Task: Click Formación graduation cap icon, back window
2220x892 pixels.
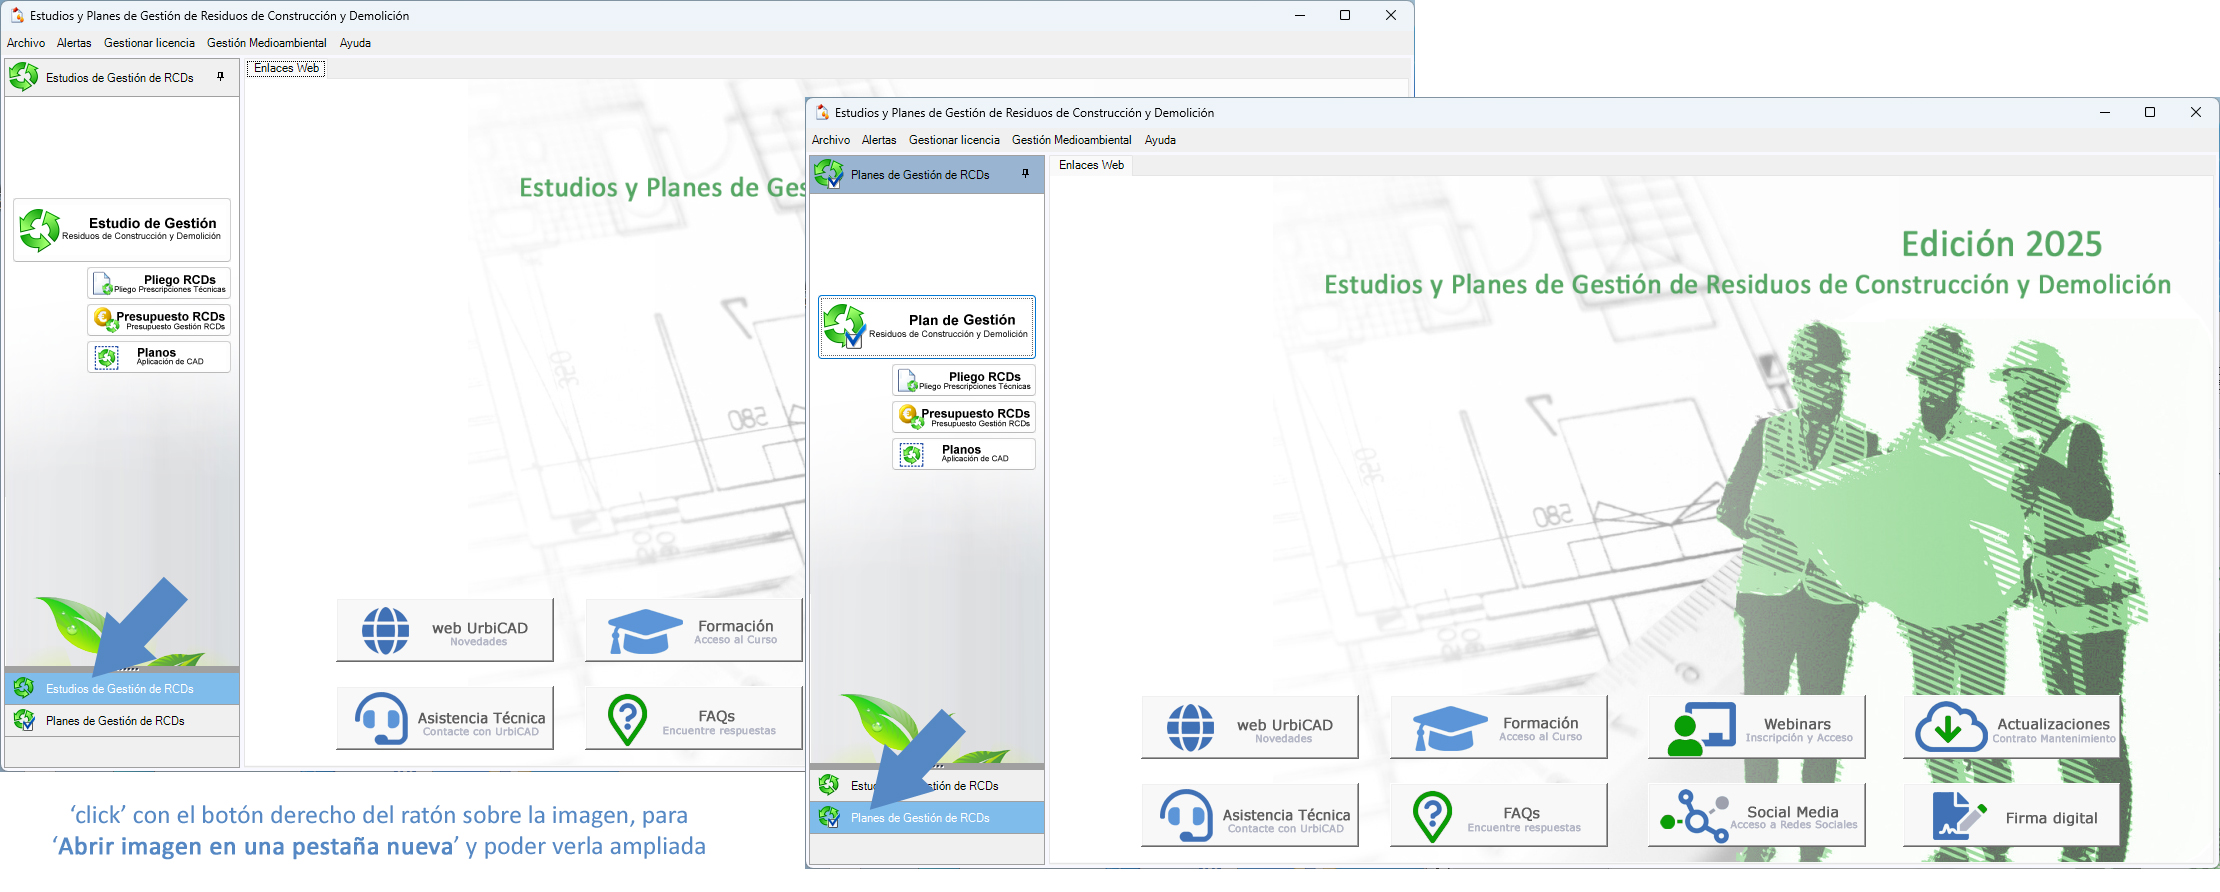Action: [645, 631]
